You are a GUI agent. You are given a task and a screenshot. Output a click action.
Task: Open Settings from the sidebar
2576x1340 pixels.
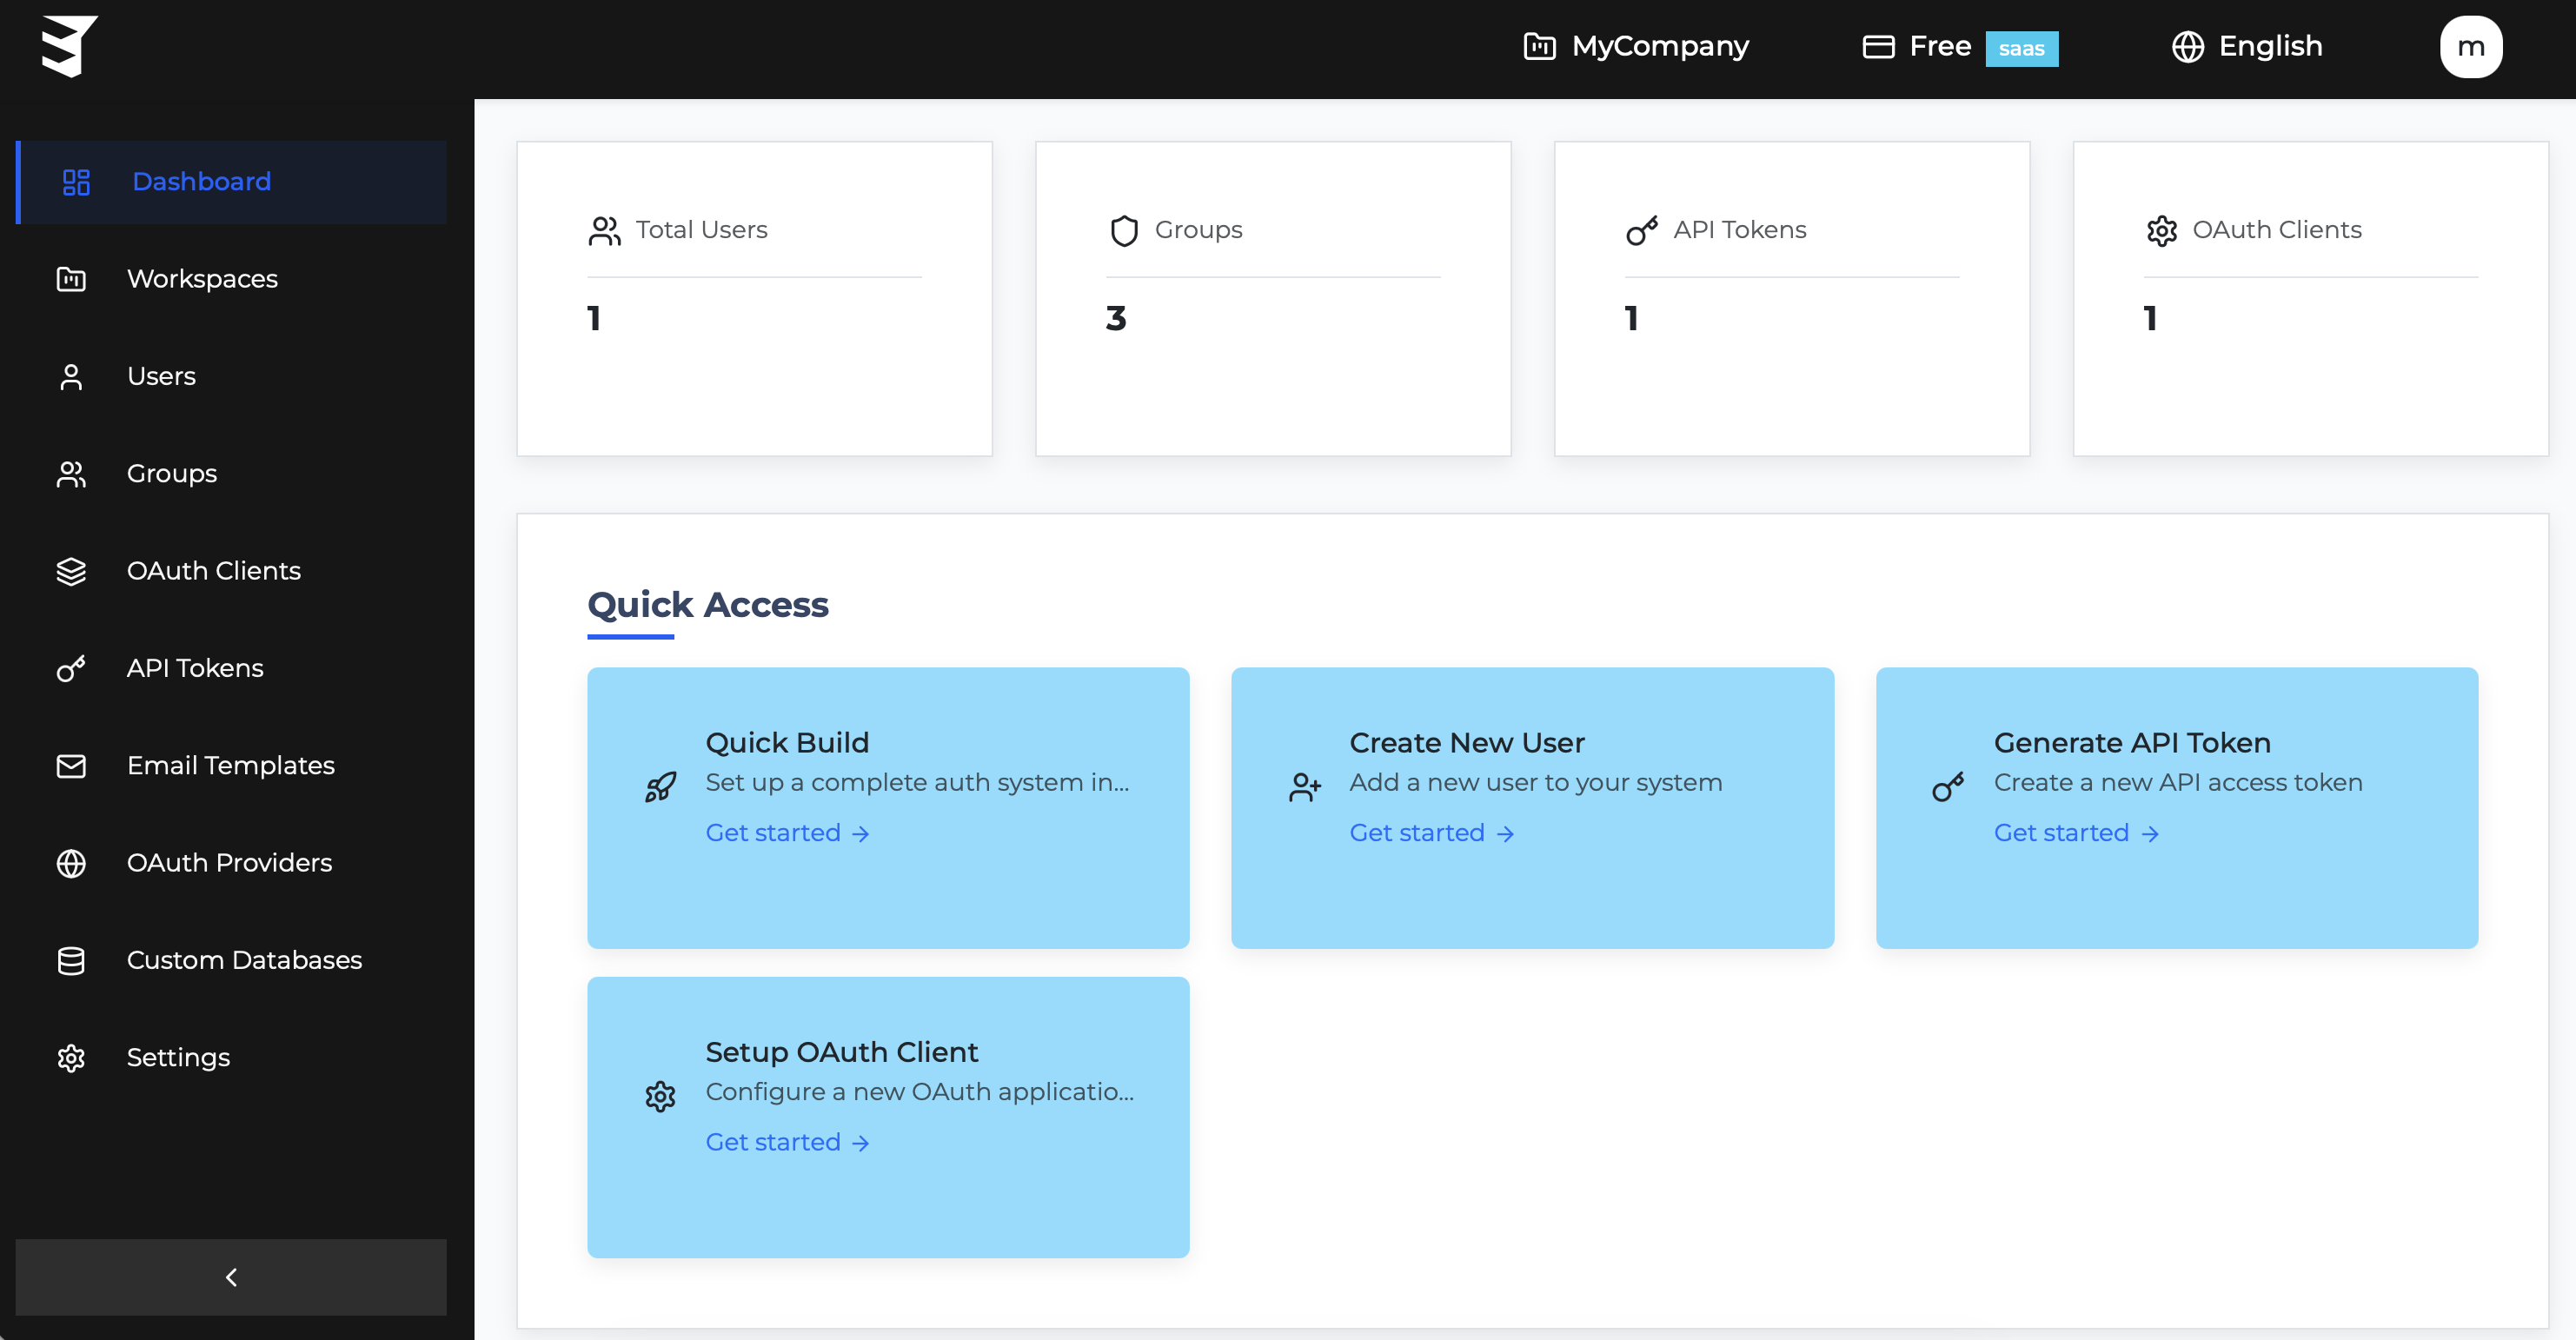click(231, 1058)
